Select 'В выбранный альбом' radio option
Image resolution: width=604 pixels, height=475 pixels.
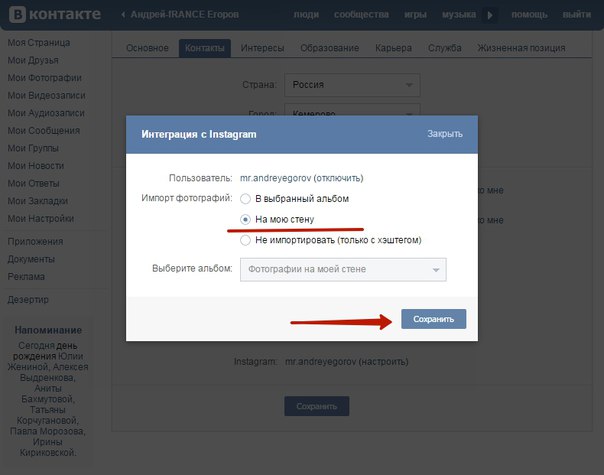(x=245, y=199)
